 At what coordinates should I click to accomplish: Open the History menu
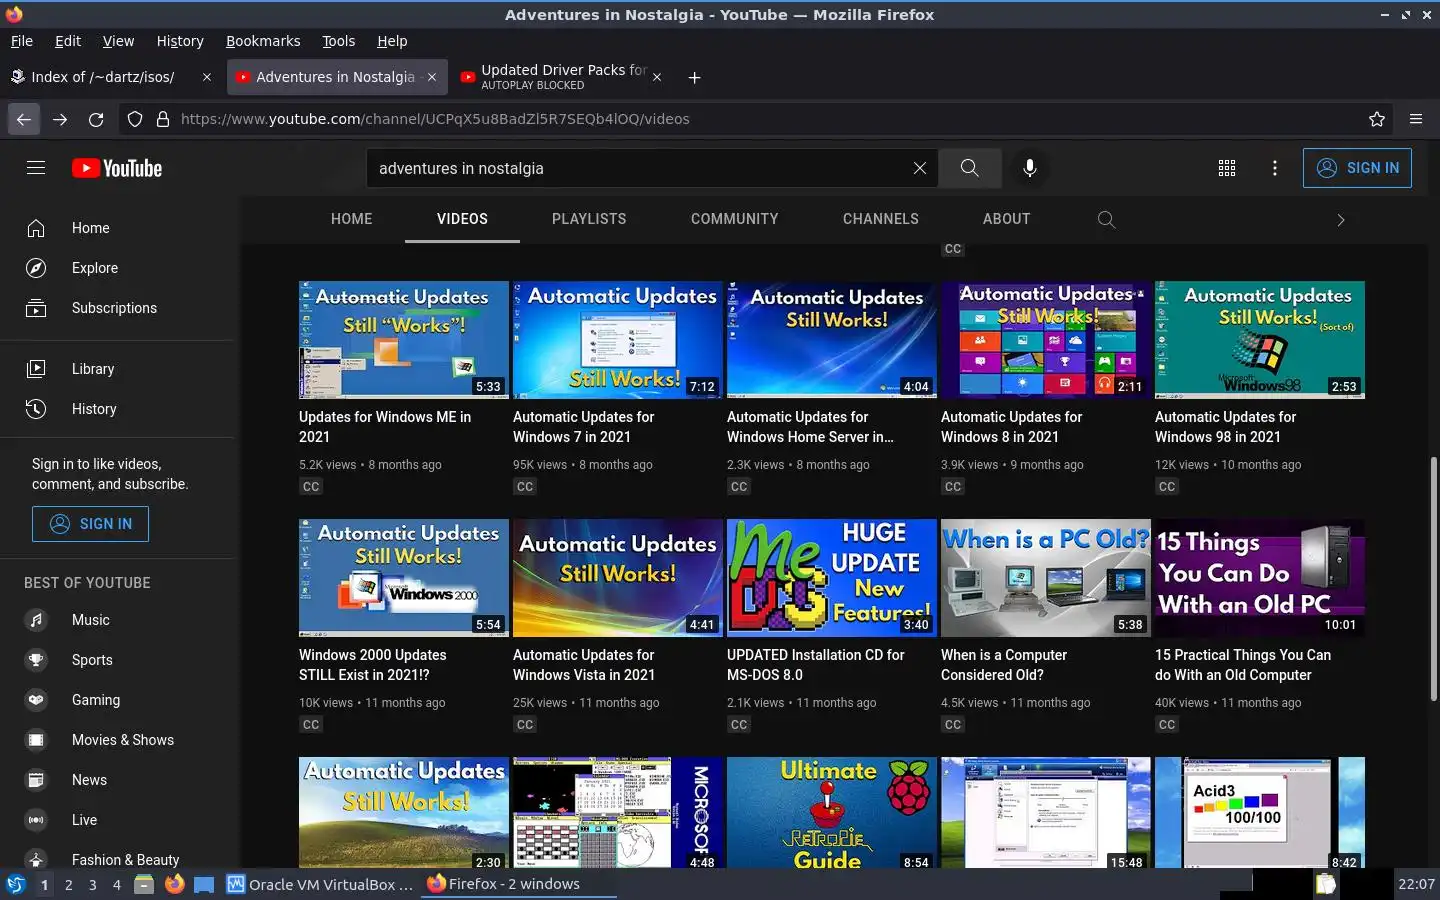[x=180, y=41]
